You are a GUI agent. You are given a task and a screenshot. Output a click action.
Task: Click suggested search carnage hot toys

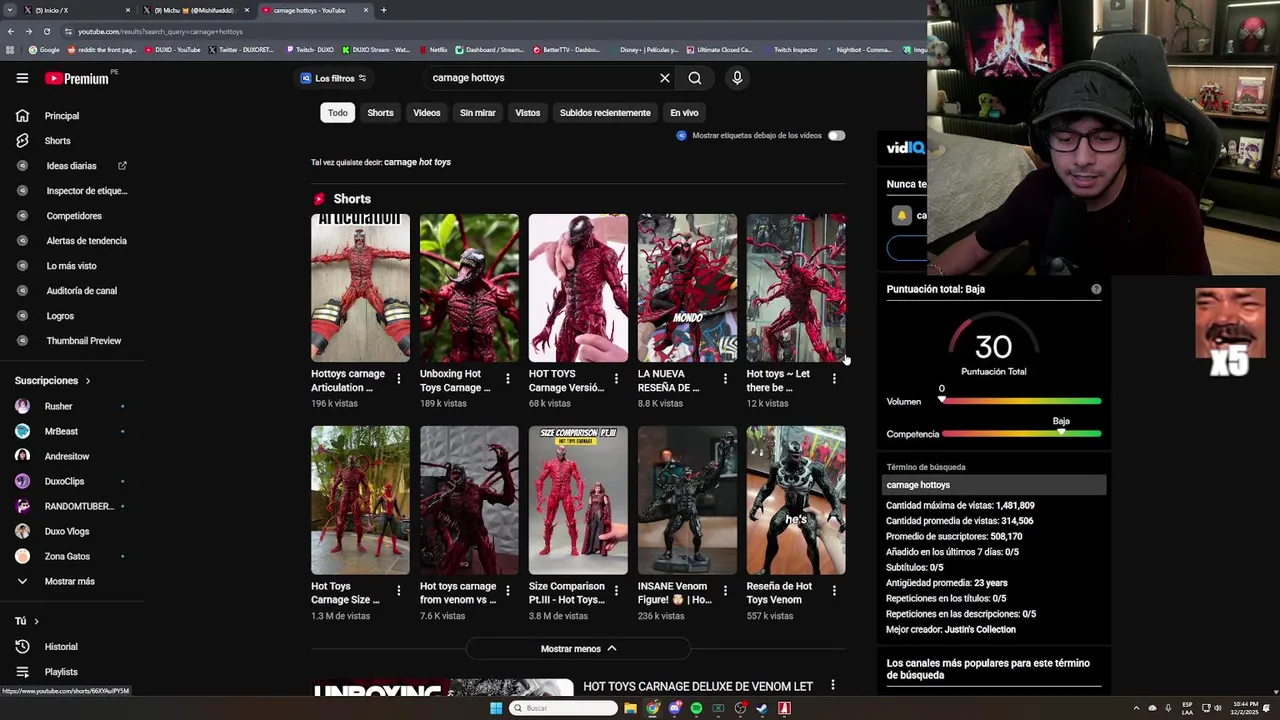click(417, 162)
